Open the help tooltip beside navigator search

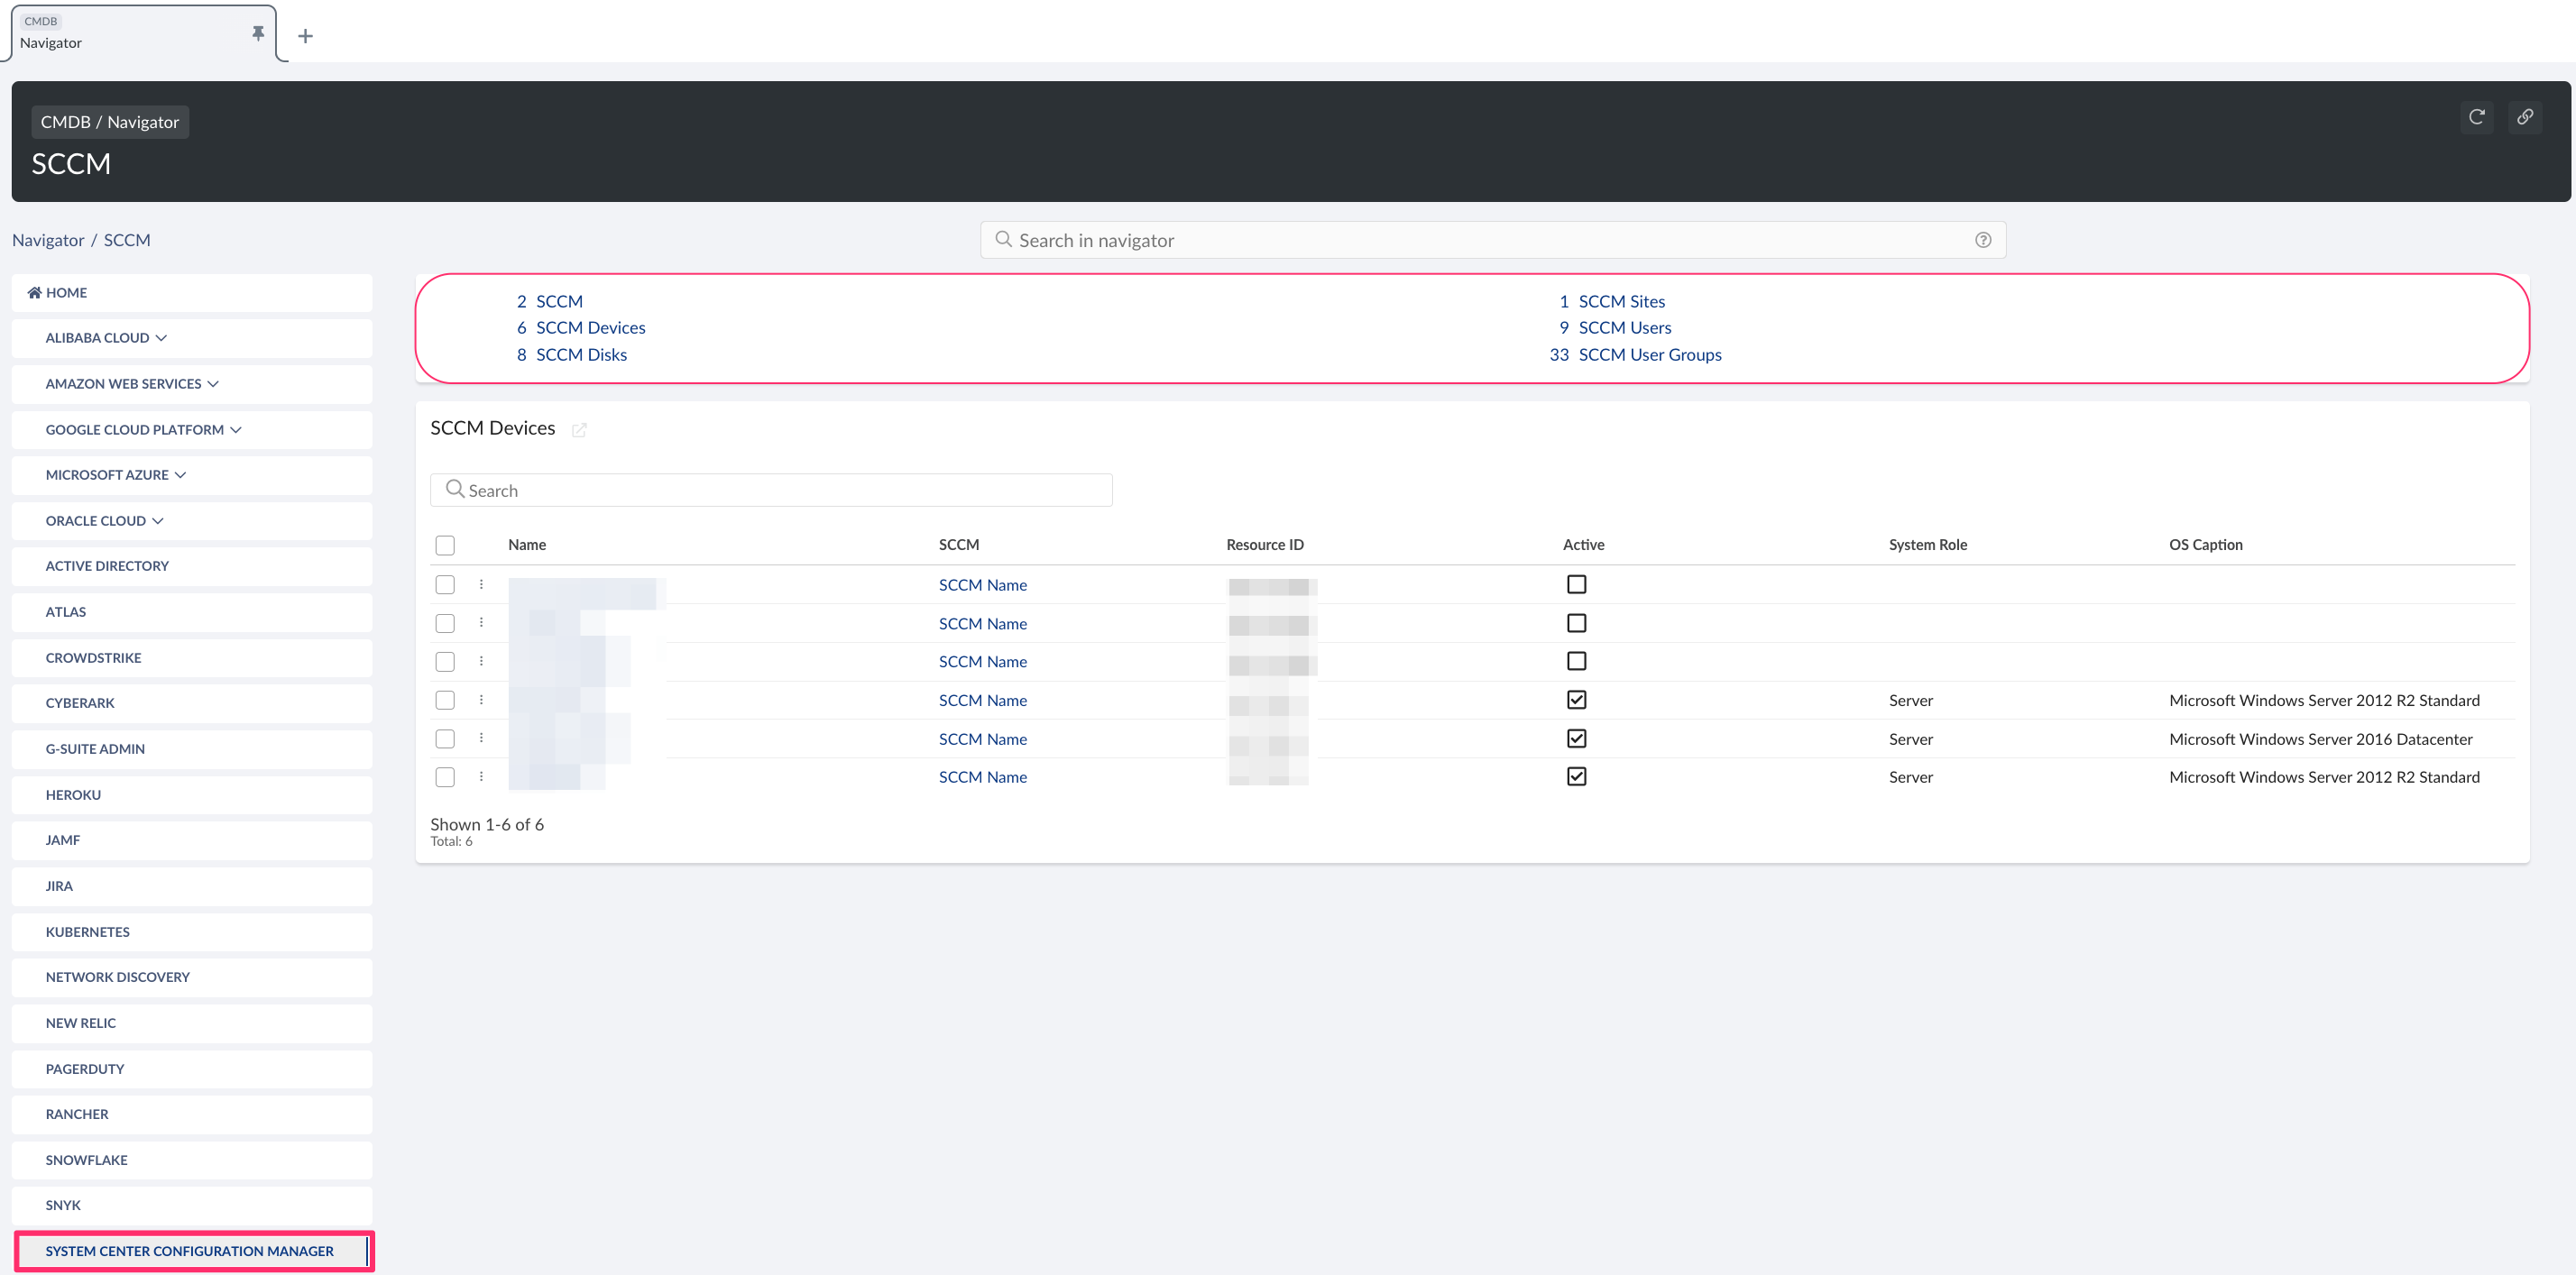pyautogui.click(x=1984, y=240)
